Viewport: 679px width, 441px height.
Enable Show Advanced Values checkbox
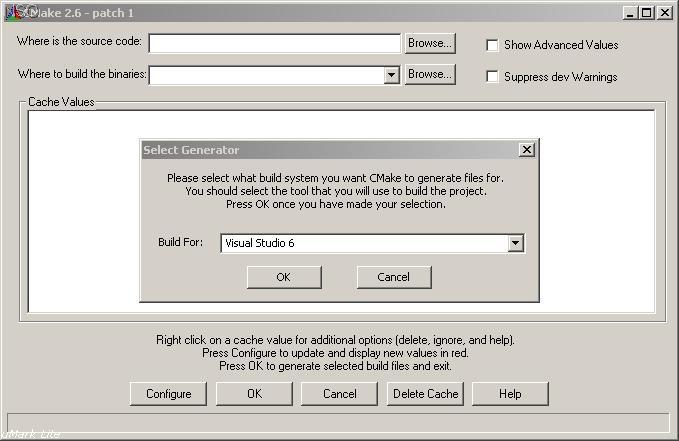click(x=492, y=45)
